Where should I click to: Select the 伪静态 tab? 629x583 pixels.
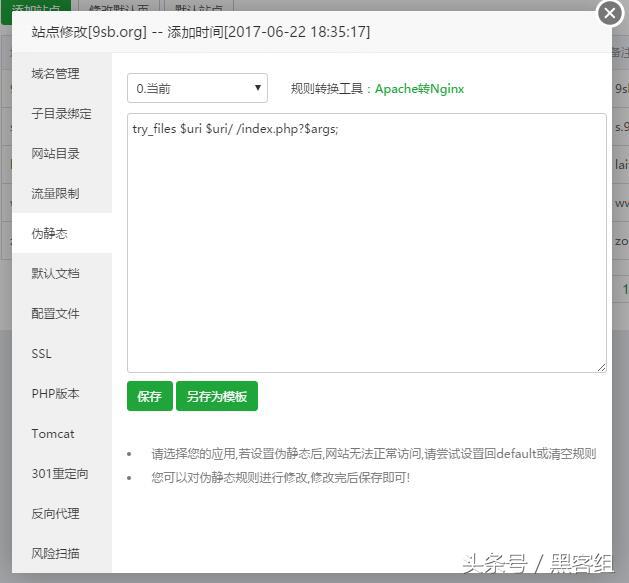[x=62, y=234]
